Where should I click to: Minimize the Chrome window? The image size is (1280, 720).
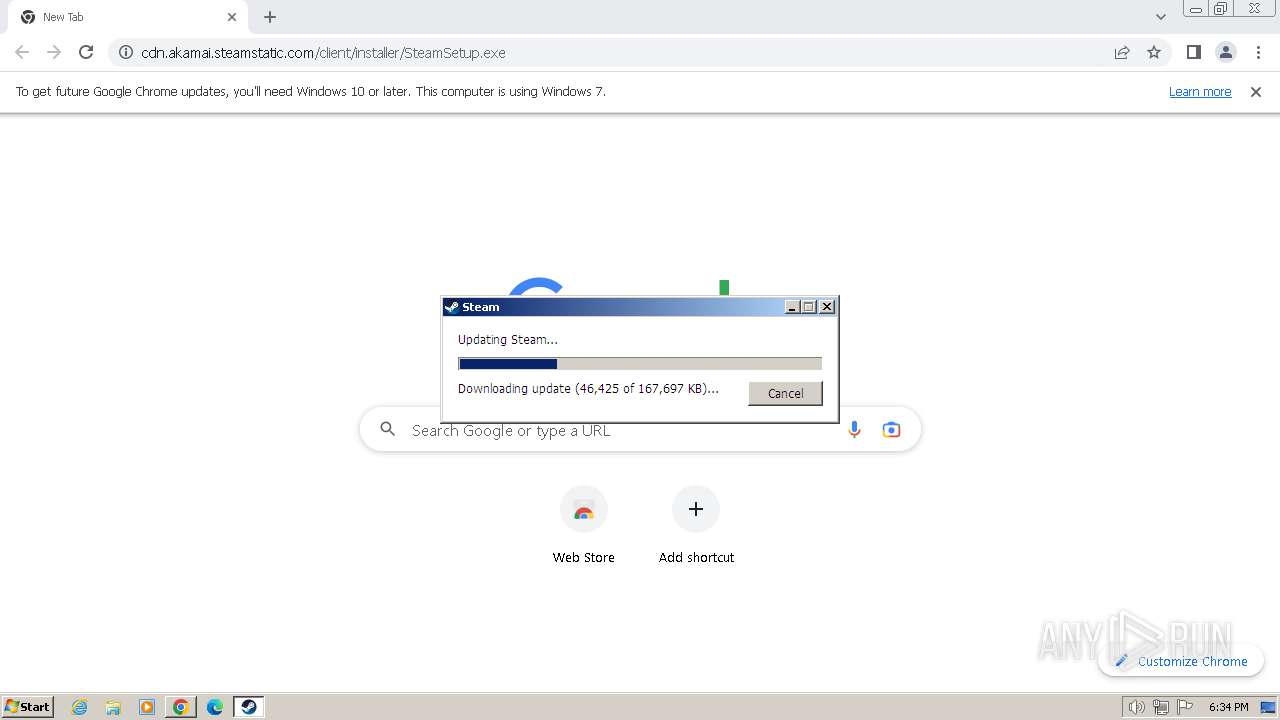click(1195, 8)
